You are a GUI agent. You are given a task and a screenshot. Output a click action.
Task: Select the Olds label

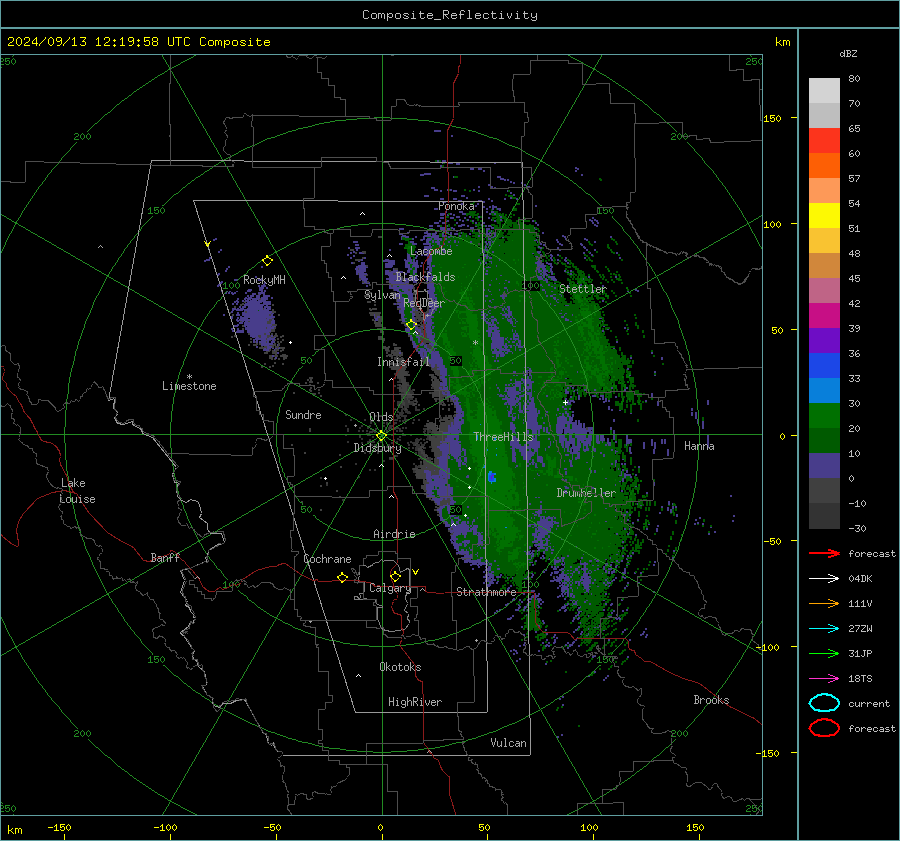[381, 417]
